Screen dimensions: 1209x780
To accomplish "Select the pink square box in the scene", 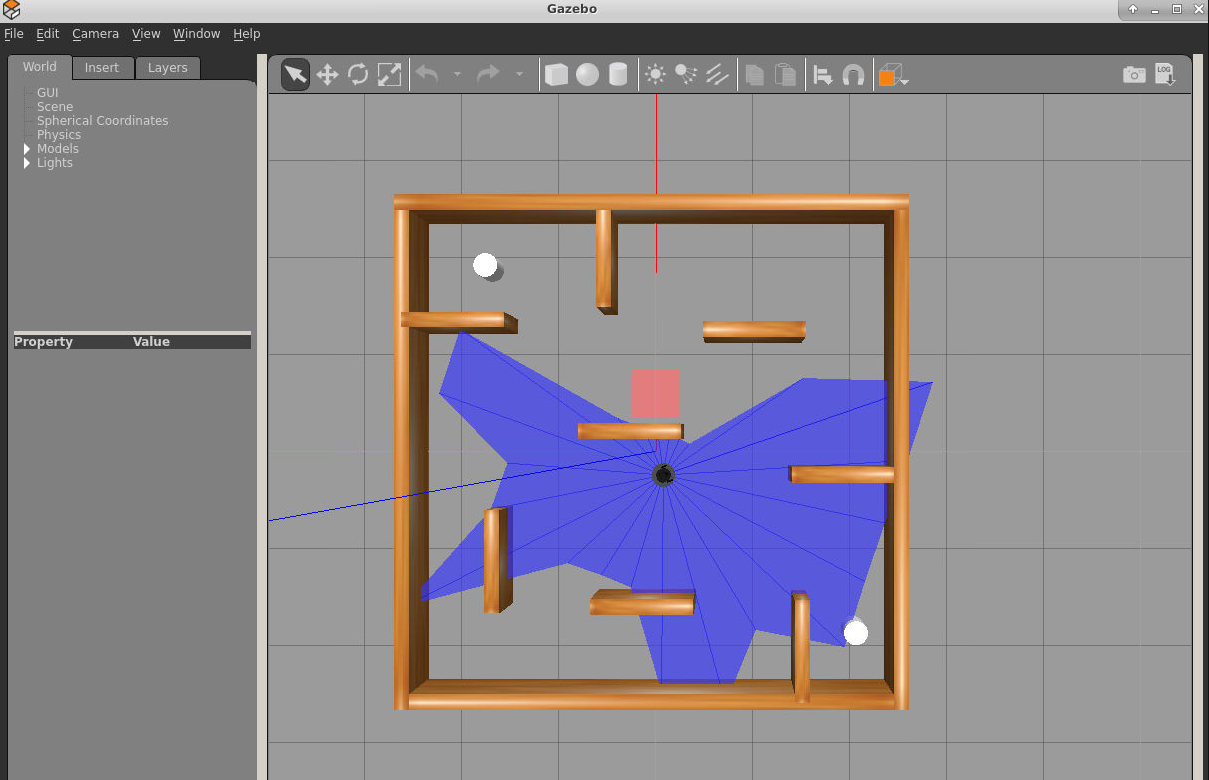I will [655, 393].
